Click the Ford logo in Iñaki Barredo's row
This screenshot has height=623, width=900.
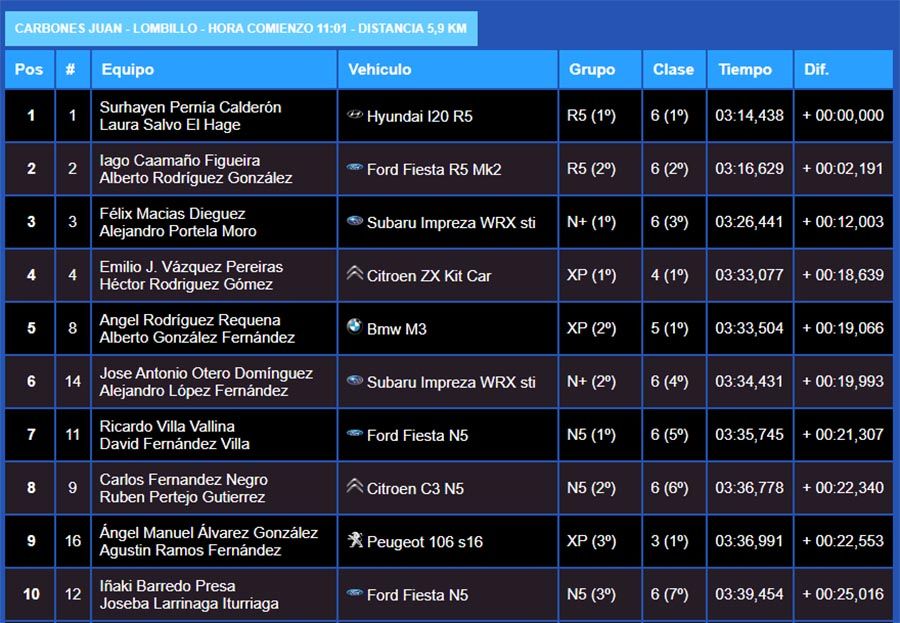point(354,593)
